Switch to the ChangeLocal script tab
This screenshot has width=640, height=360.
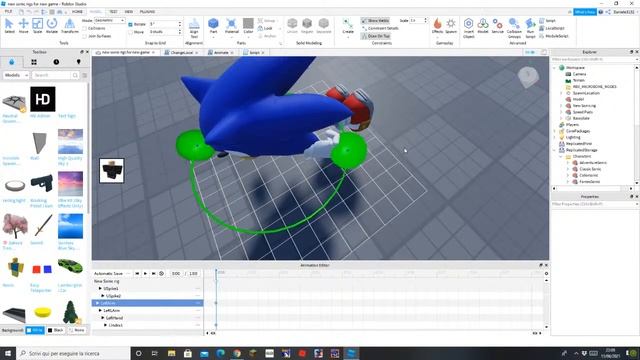pyautogui.click(x=181, y=52)
